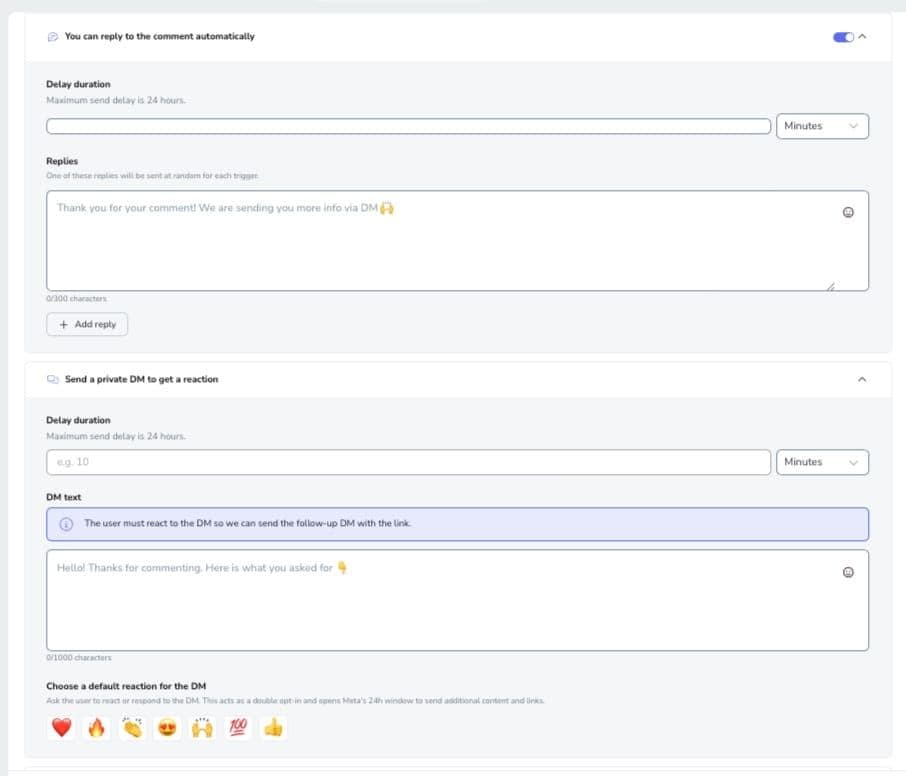Collapse the automatic comment reply section
Screen dimensions: 906x776
tap(862, 36)
